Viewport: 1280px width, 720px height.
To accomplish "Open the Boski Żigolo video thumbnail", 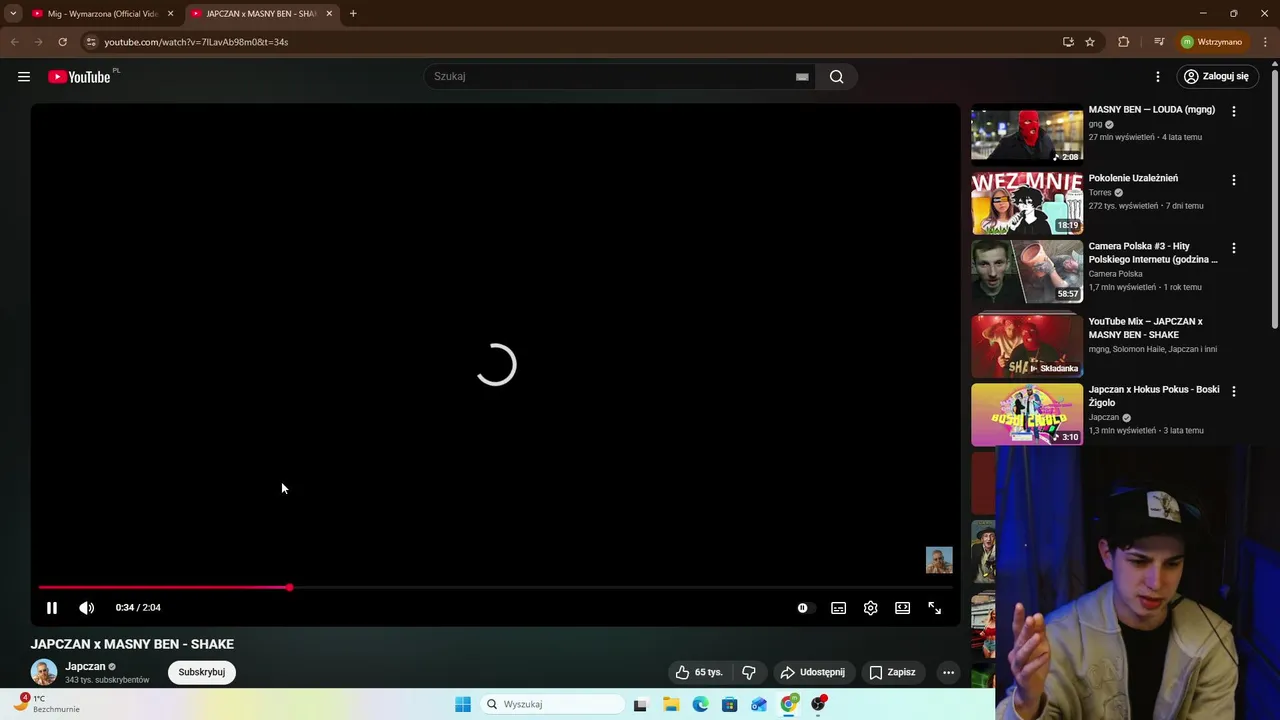I will tap(1027, 415).
